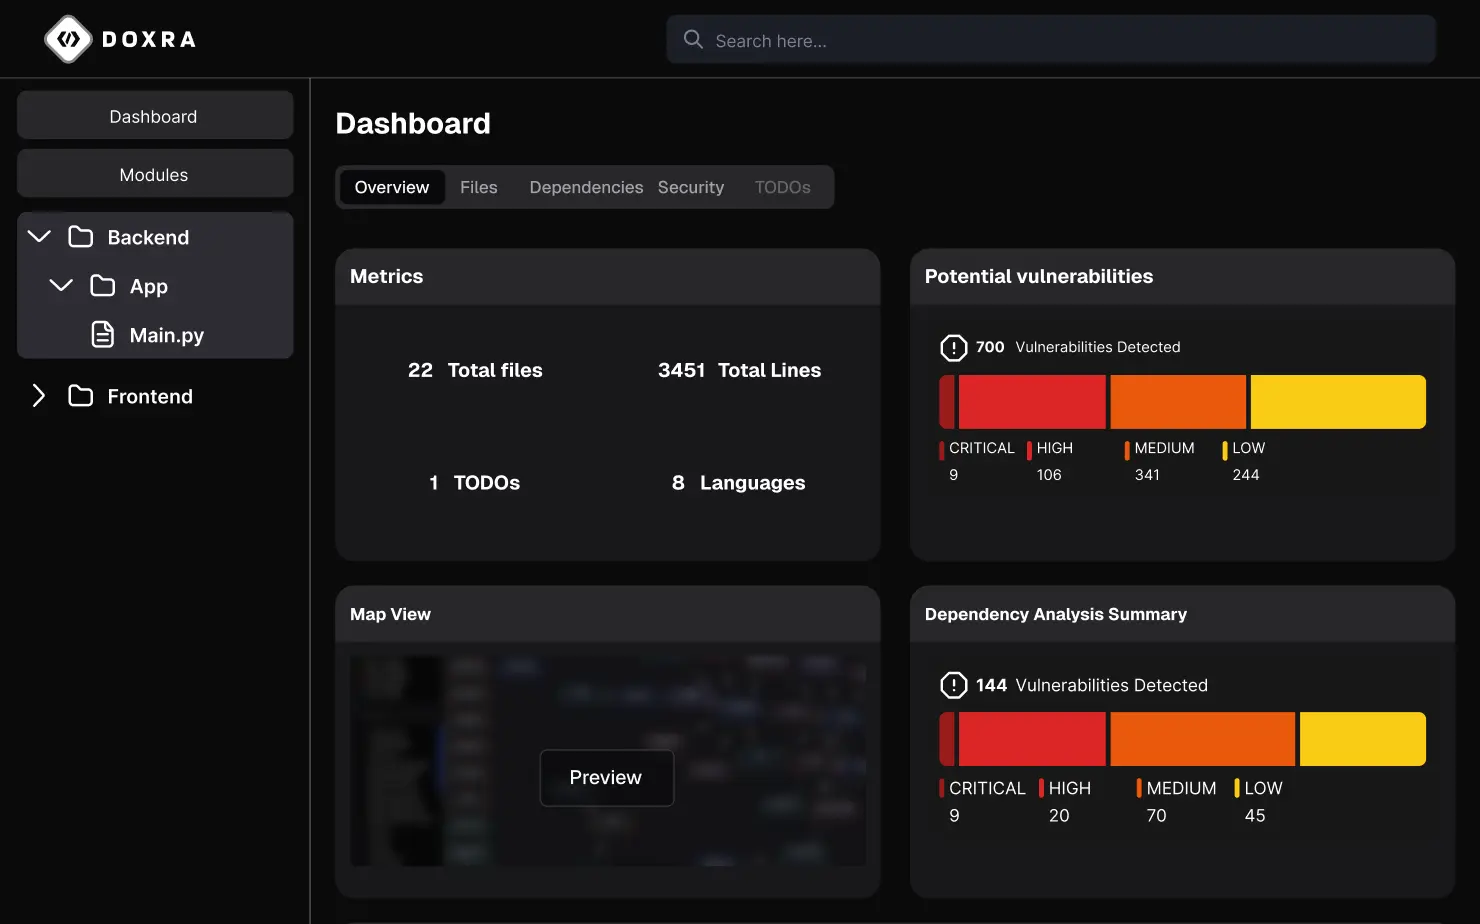Viewport: 1480px width, 924px height.
Task: Open Dashboard from the sidebar
Action: pos(155,116)
